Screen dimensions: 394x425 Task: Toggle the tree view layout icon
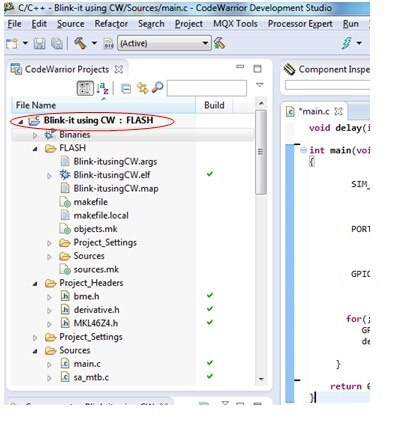85,88
